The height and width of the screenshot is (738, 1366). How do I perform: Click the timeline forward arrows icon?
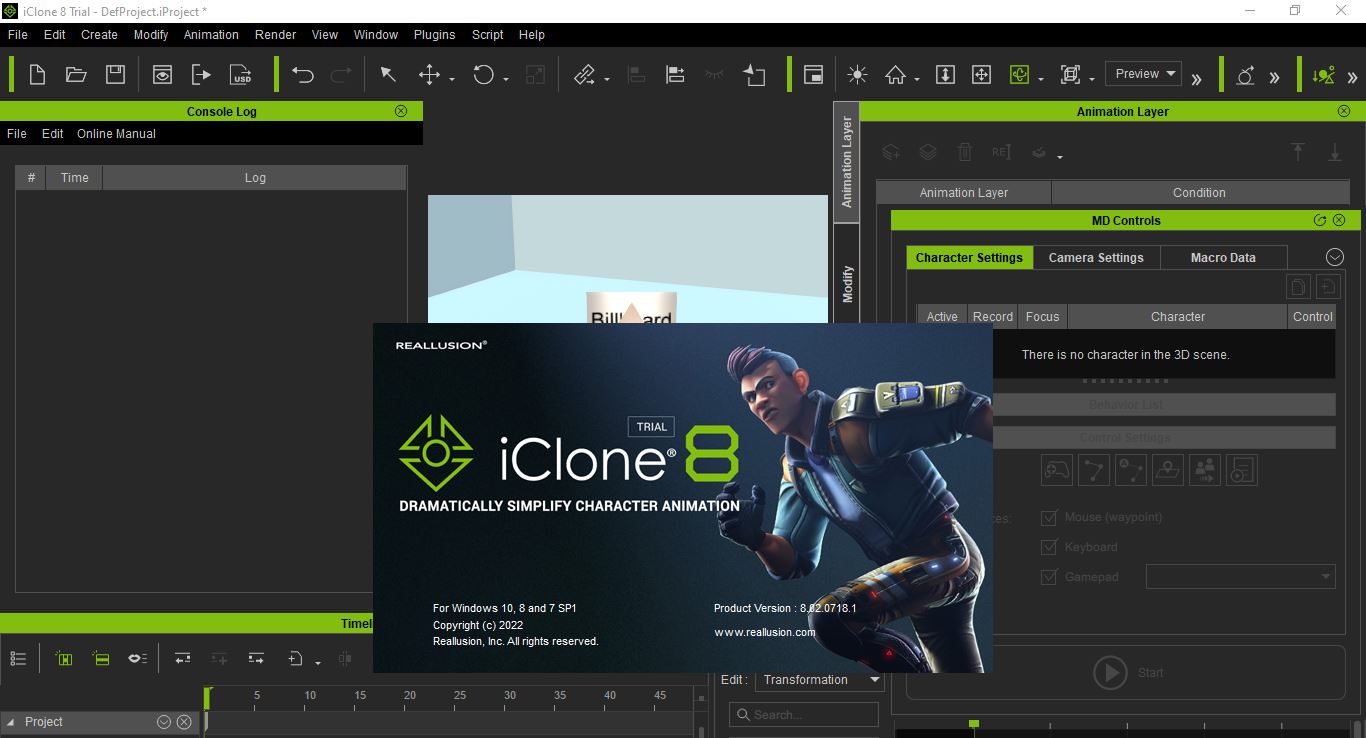(x=256, y=659)
